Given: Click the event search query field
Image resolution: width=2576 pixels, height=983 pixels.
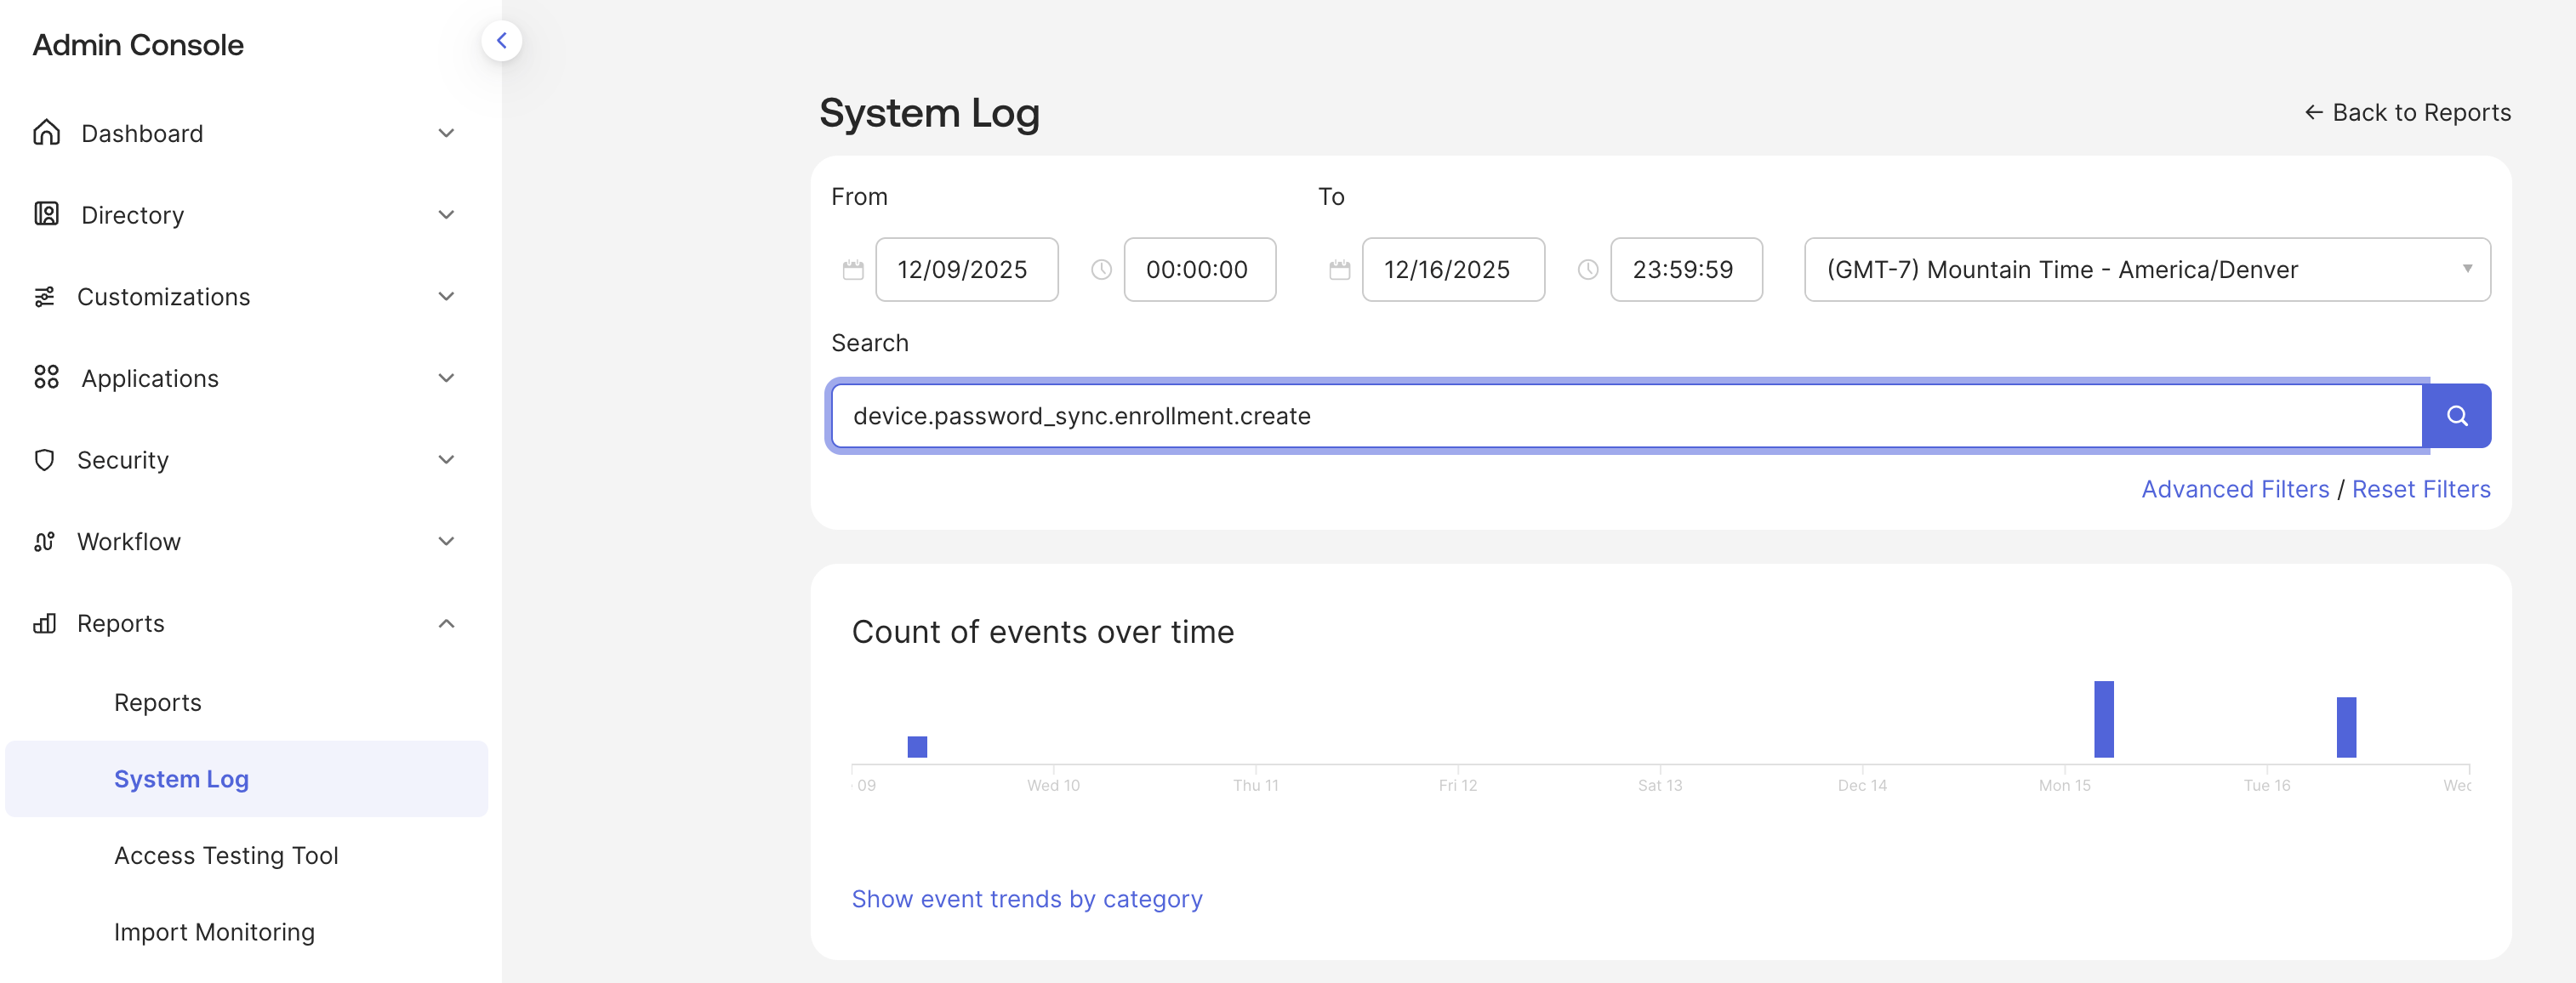Looking at the screenshot, I should (1626, 416).
